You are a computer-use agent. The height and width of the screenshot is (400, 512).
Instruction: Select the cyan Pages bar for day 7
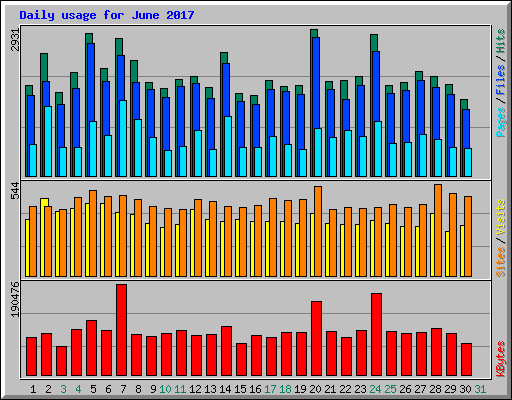123,138
